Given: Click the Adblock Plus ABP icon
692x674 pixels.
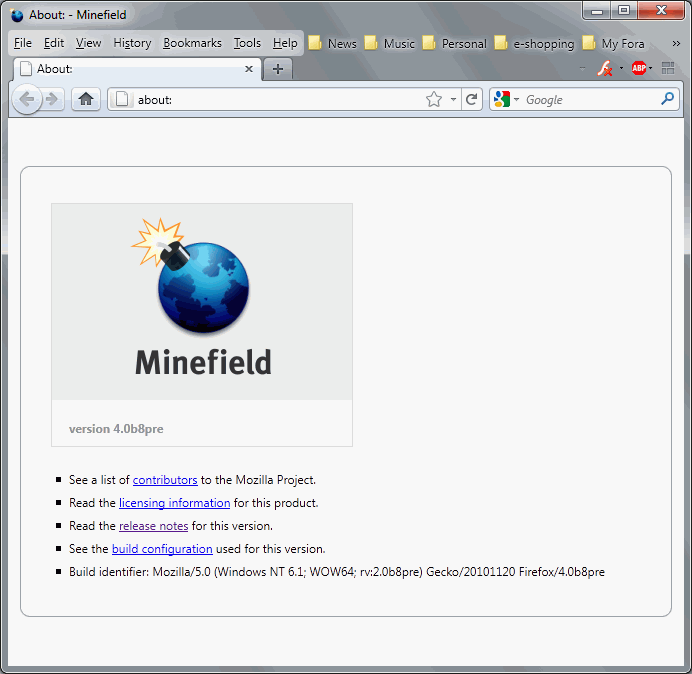Looking at the screenshot, I should point(639,68).
